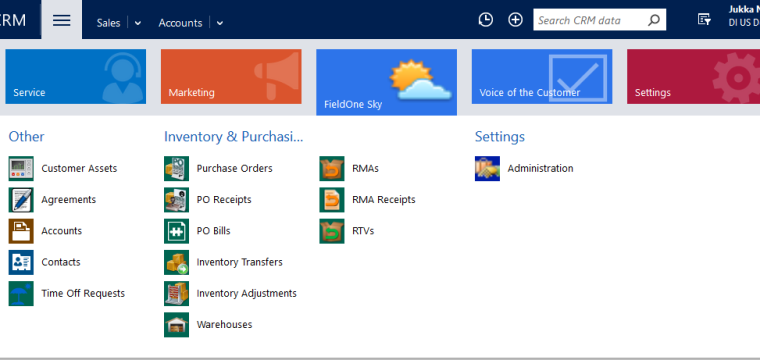Click the RTVs box icon

(x=332, y=231)
